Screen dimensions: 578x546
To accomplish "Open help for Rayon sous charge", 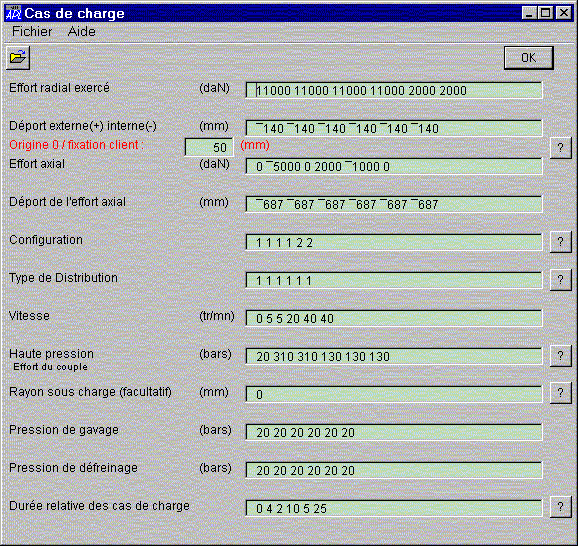I will coord(560,393).
